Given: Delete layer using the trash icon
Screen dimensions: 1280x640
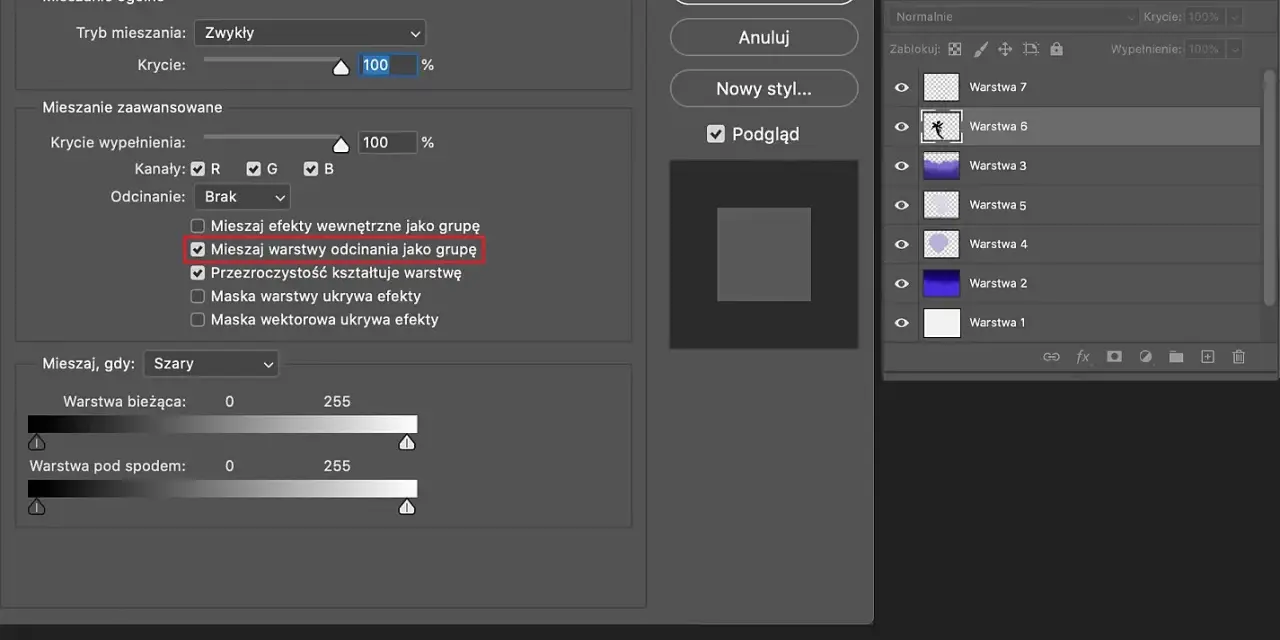Looking at the screenshot, I should [1239, 357].
